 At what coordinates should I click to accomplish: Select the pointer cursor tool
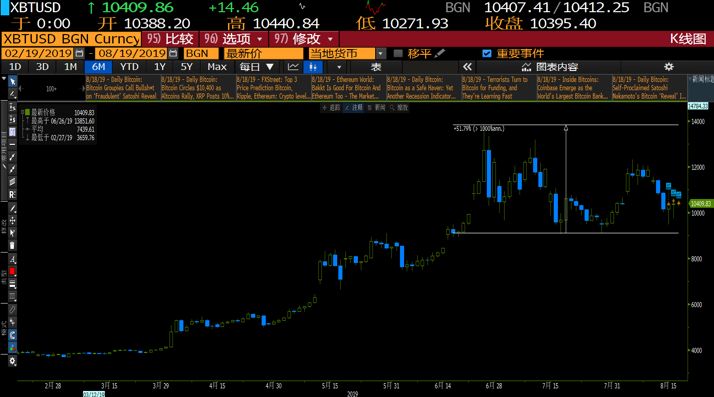tap(12, 81)
